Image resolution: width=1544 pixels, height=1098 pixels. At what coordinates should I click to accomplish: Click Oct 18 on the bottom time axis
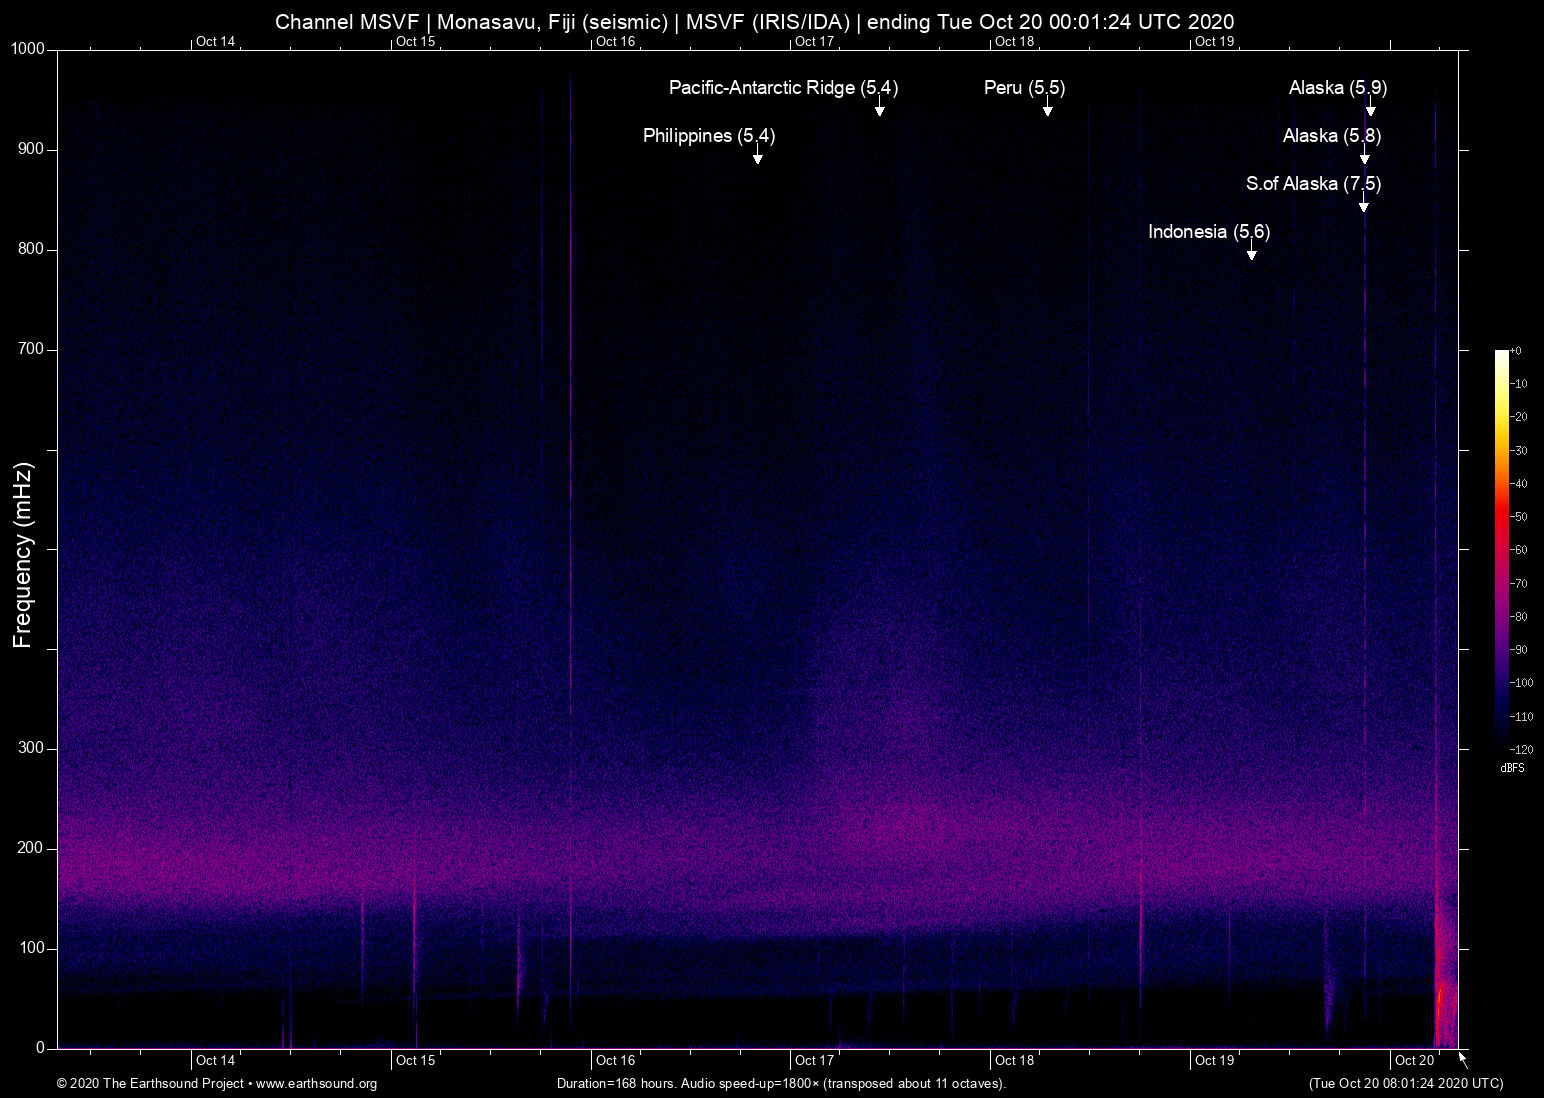click(1014, 1060)
